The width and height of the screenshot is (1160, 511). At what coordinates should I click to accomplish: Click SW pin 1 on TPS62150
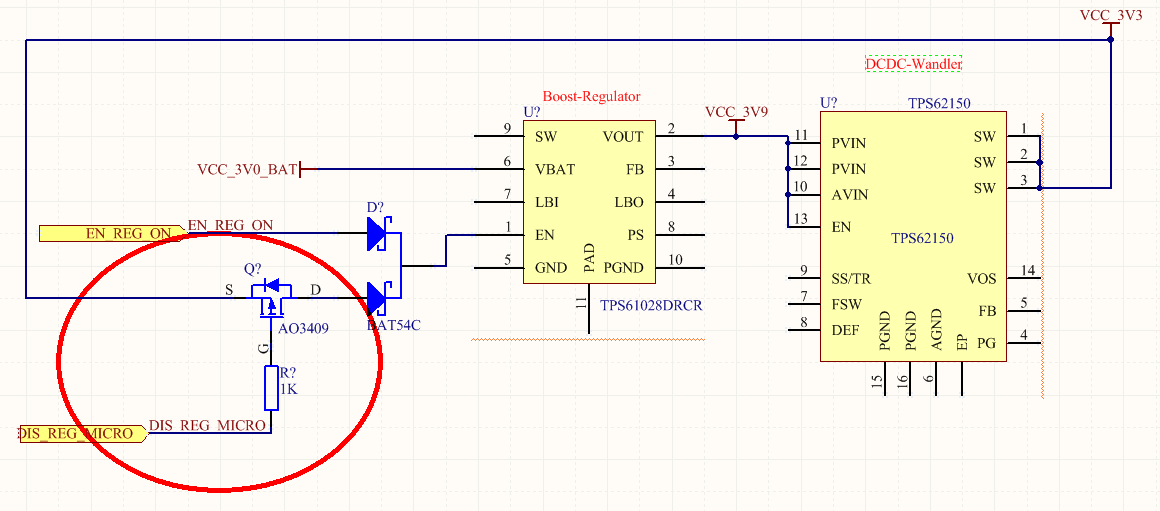[1023, 136]
